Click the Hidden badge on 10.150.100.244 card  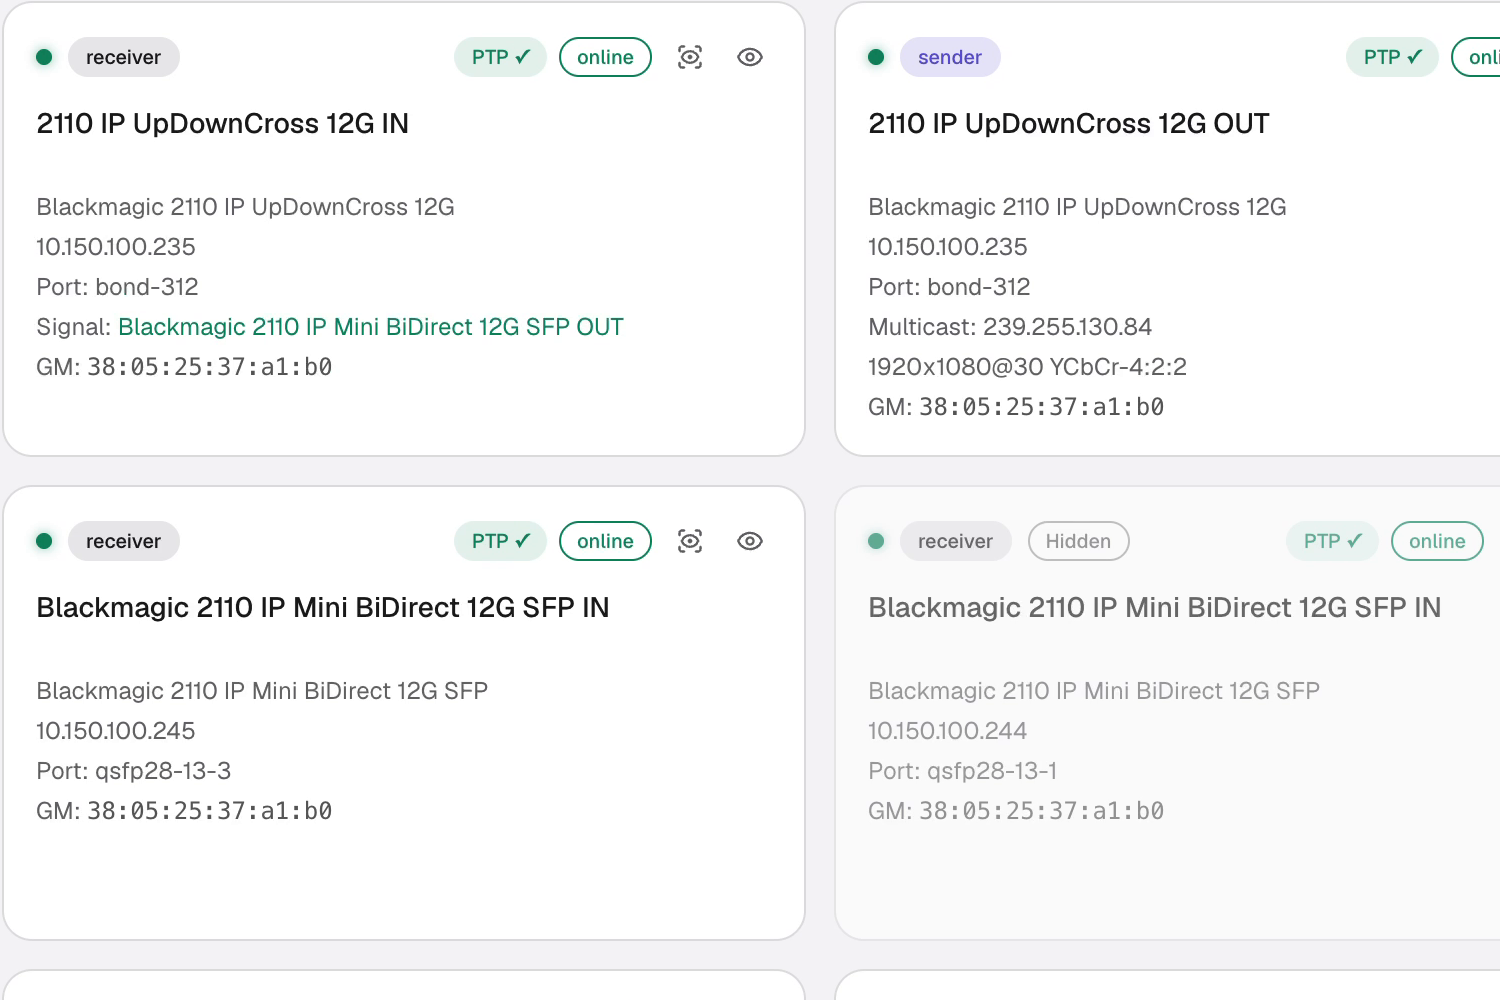[x=1078, y=541]
